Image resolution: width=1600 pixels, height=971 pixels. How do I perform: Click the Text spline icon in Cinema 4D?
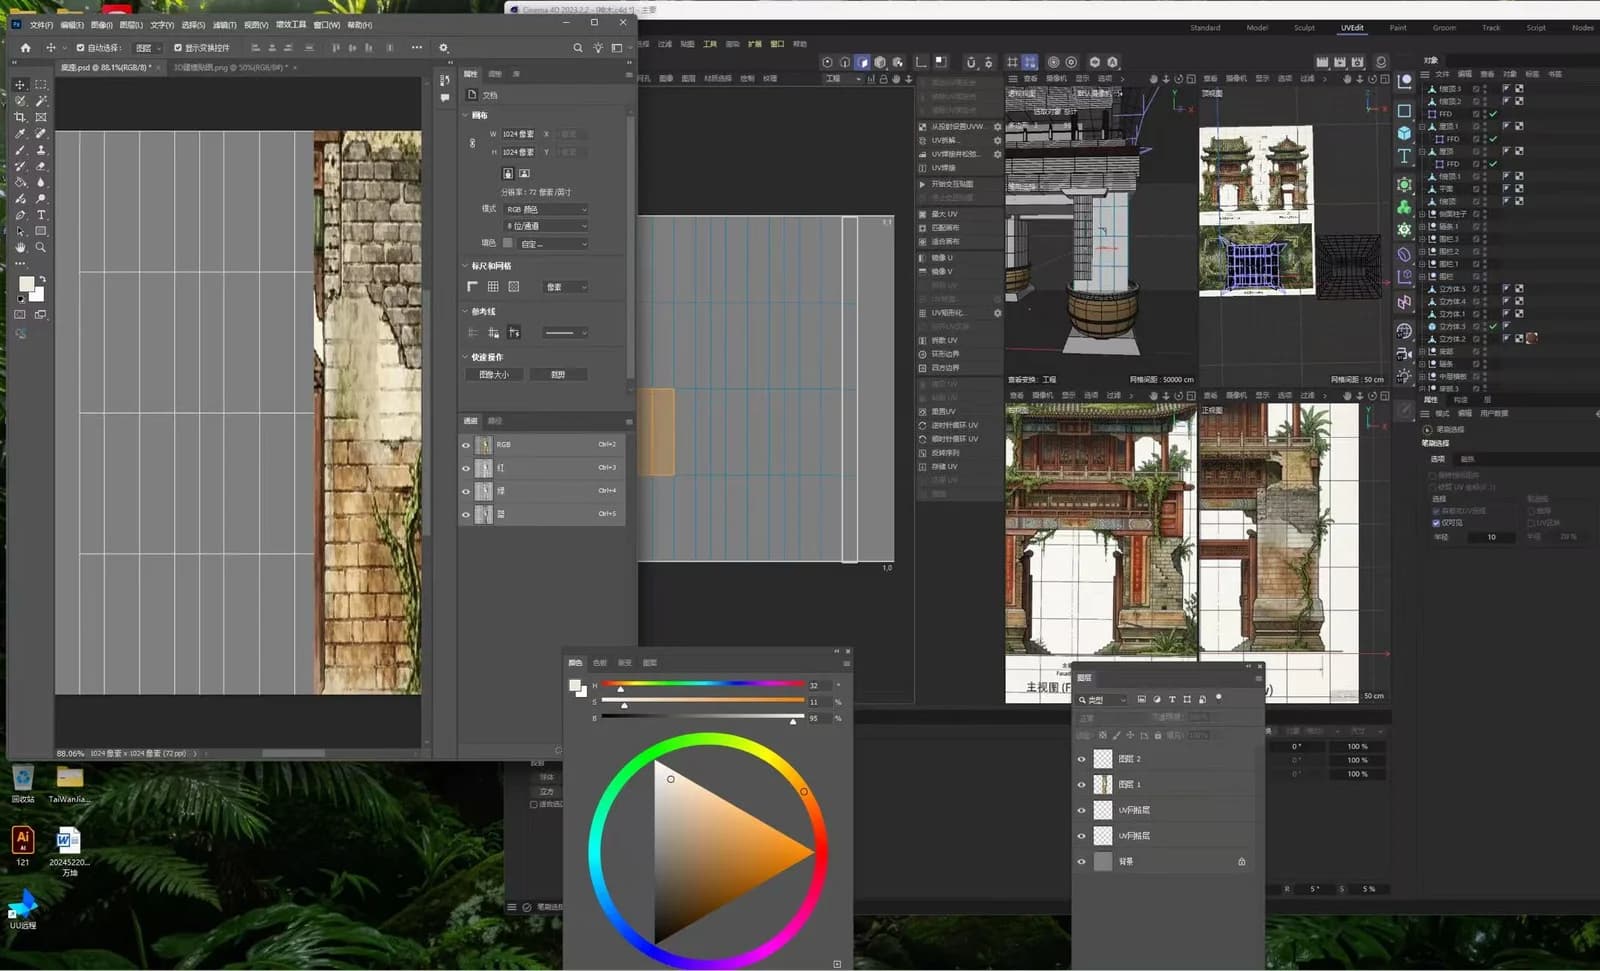(x=1404, y=156)
